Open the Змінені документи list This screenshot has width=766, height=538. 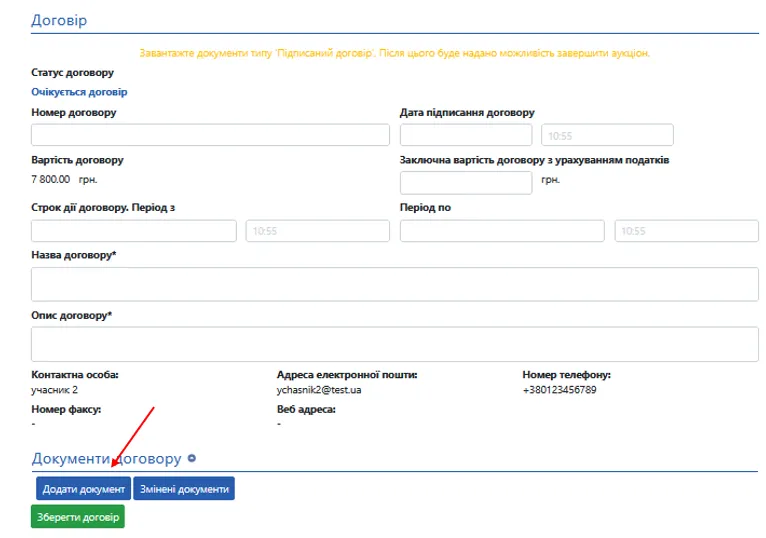[x=184, y=489]
